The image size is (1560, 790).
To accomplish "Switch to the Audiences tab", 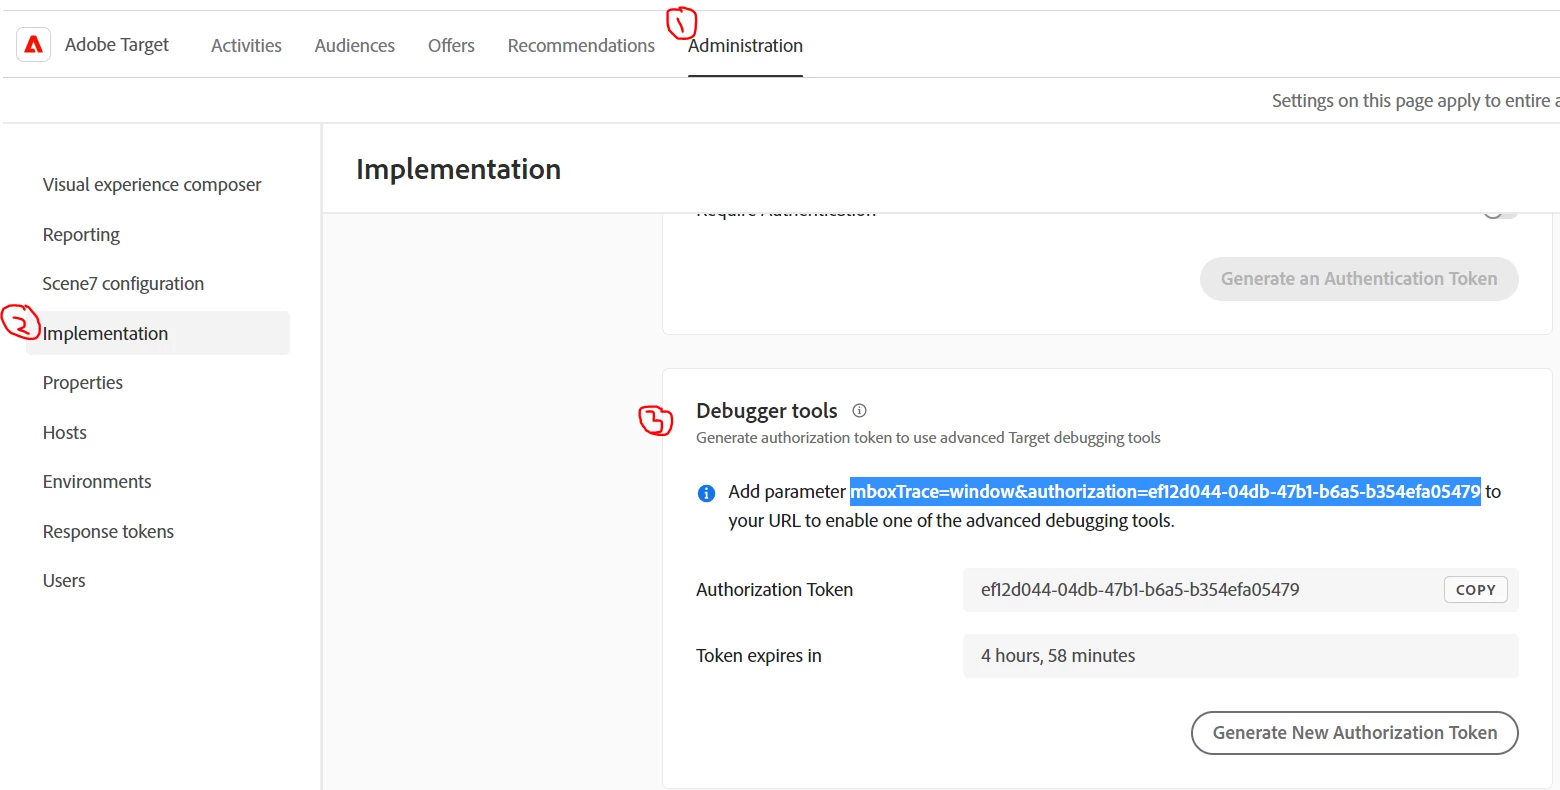I will tap(355, 45).
